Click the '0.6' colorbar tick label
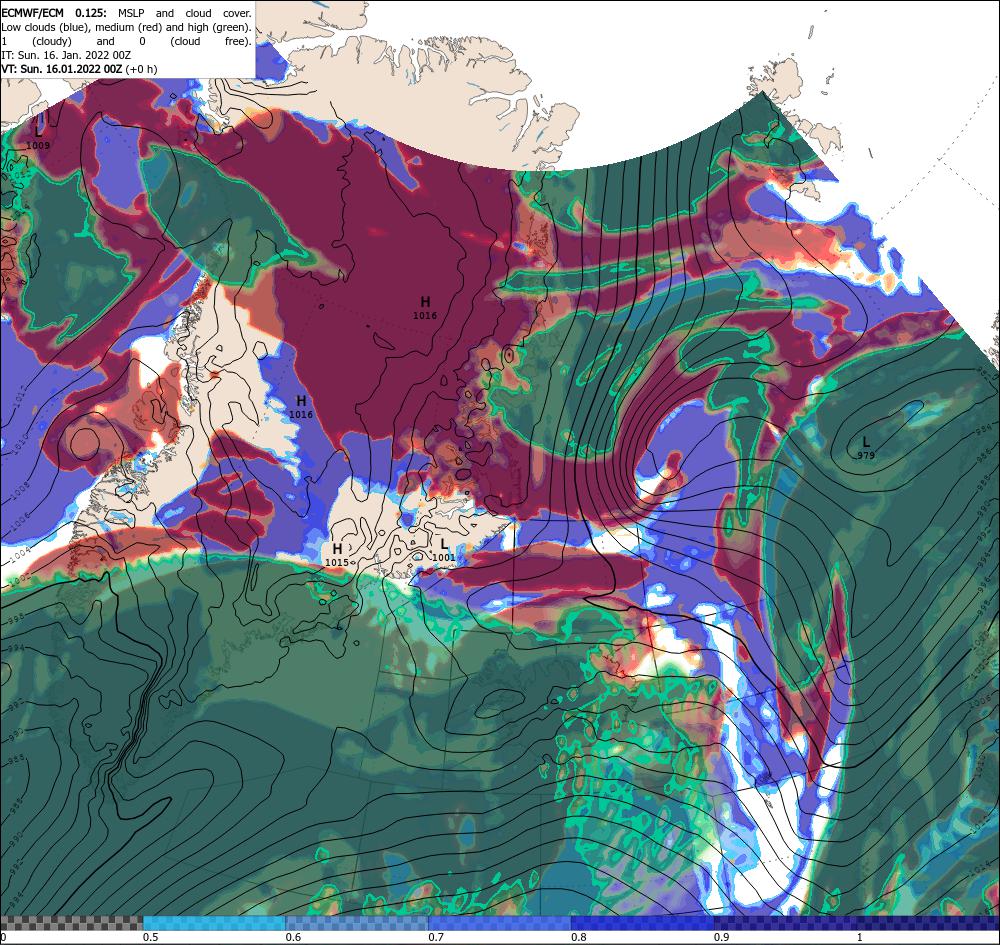The width and height of the screenshot is (1000, 945). 293,937
